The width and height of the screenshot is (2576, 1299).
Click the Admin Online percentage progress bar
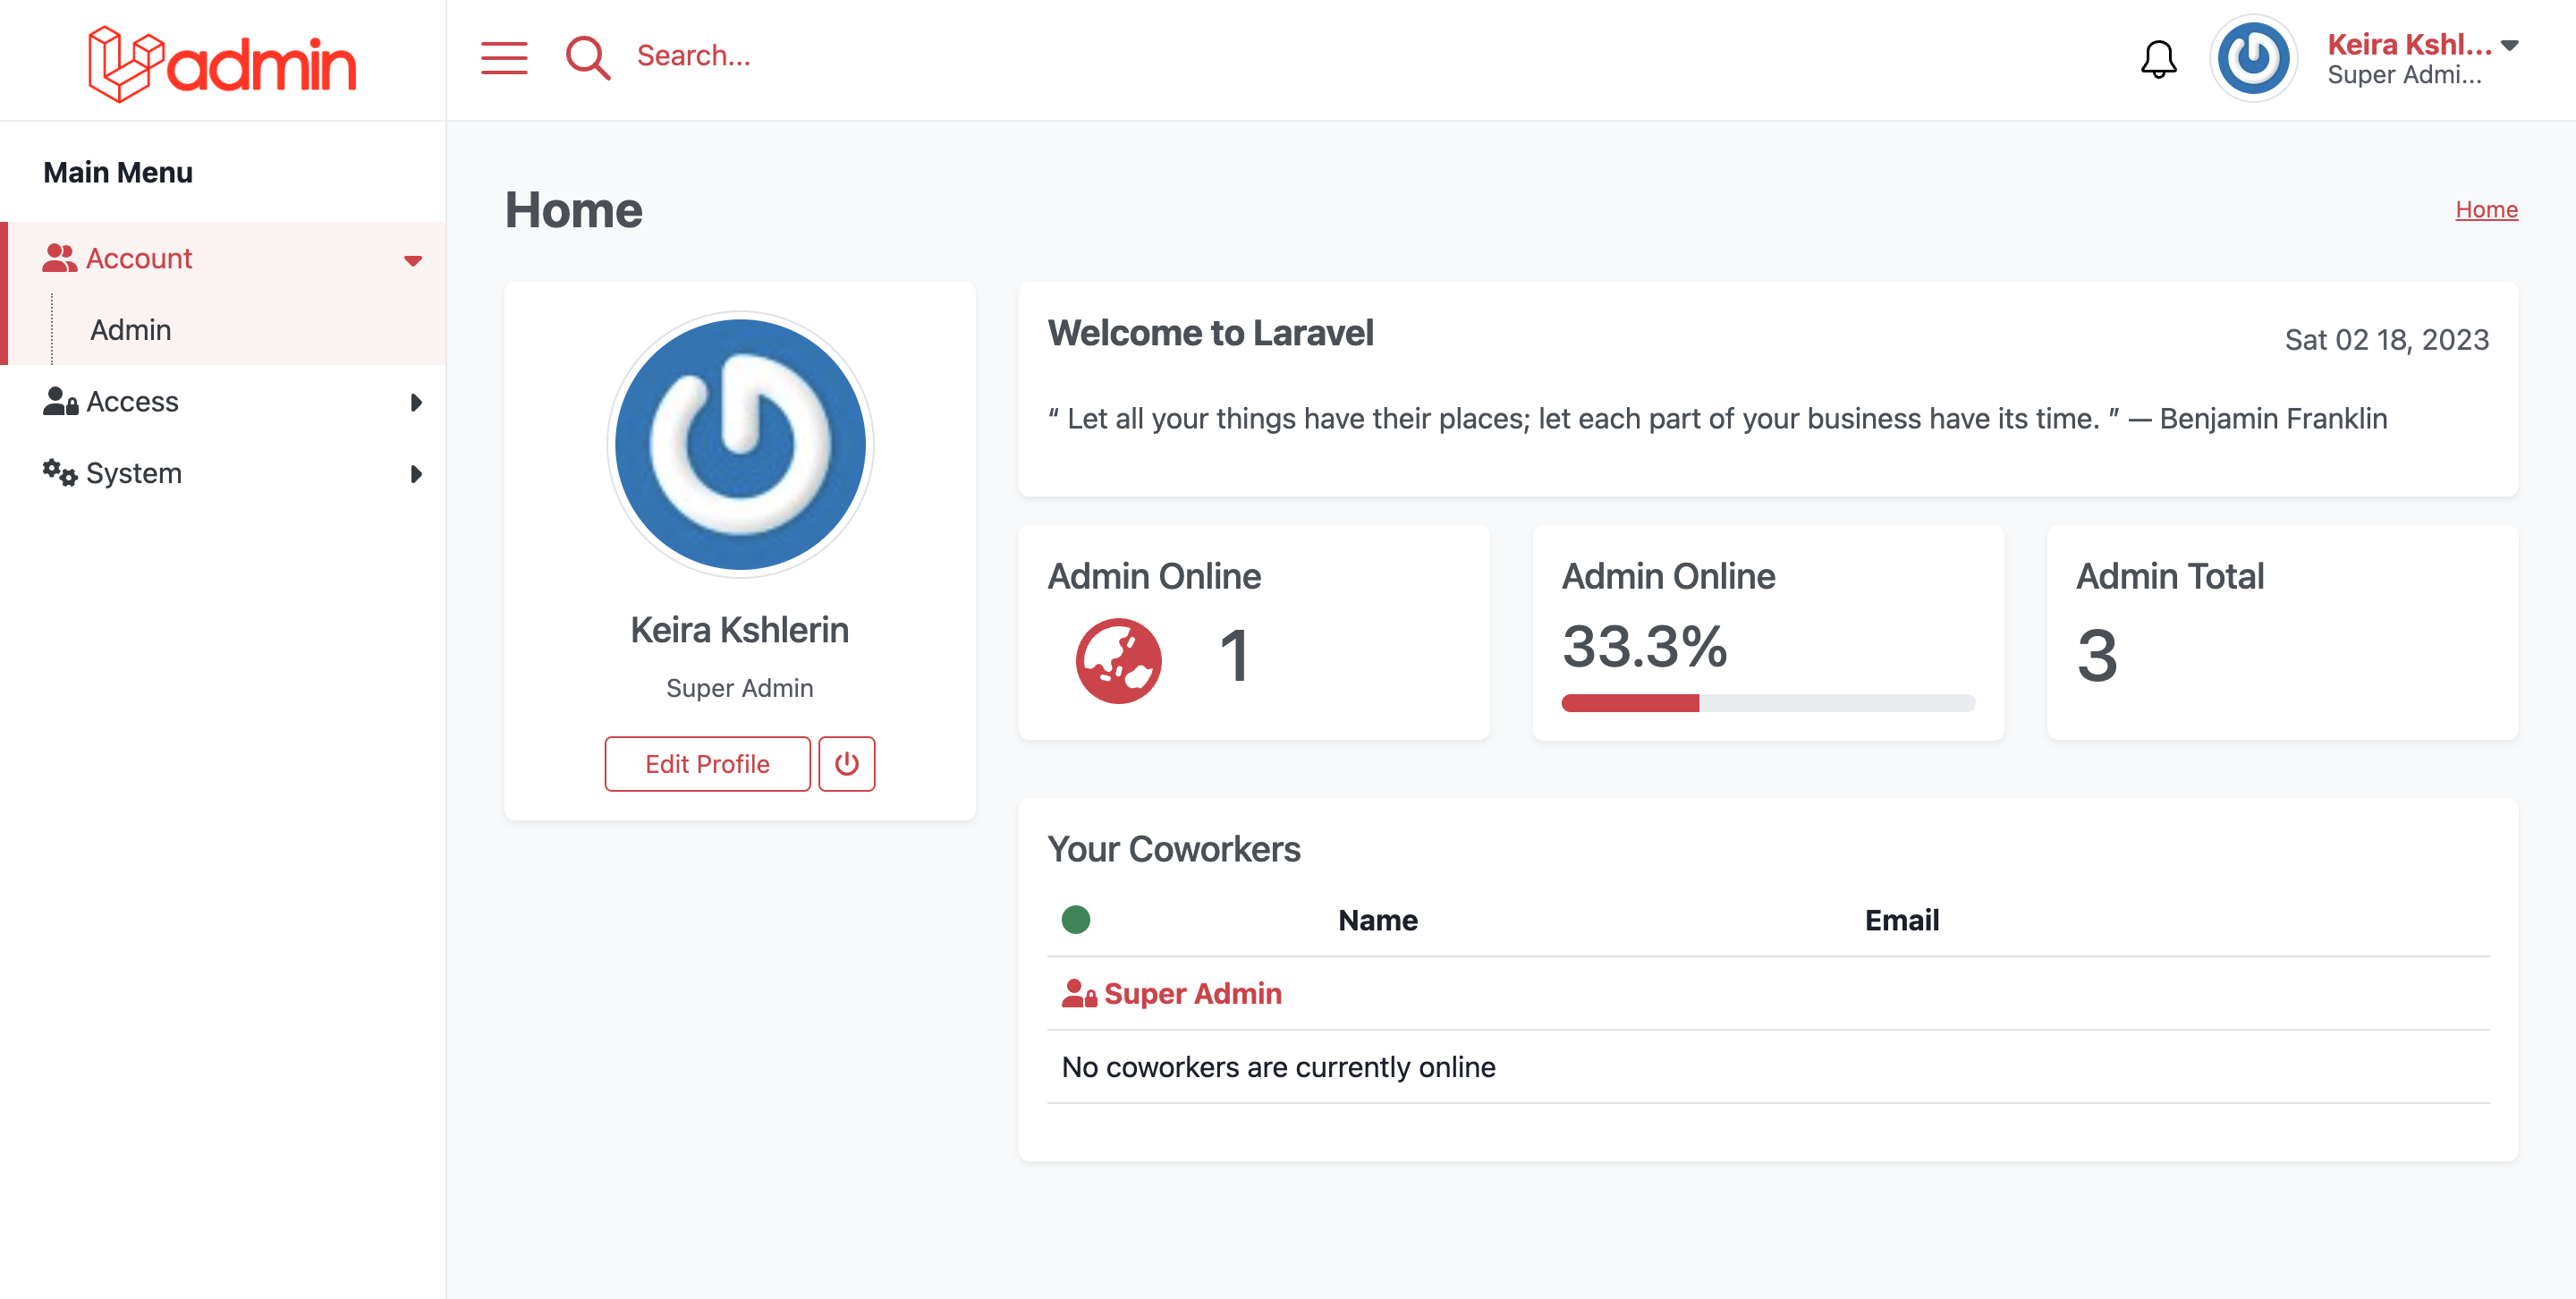click(1767, 703)
